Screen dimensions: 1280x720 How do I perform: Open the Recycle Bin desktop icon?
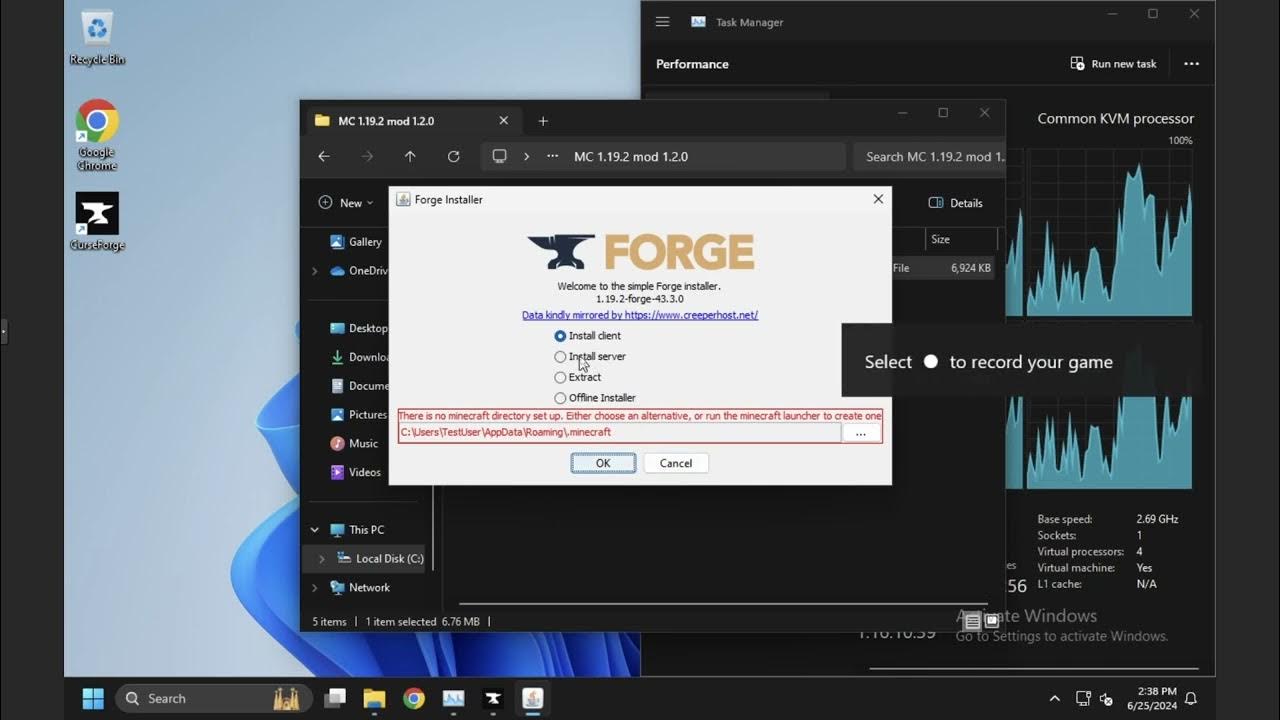click(97, 38)
